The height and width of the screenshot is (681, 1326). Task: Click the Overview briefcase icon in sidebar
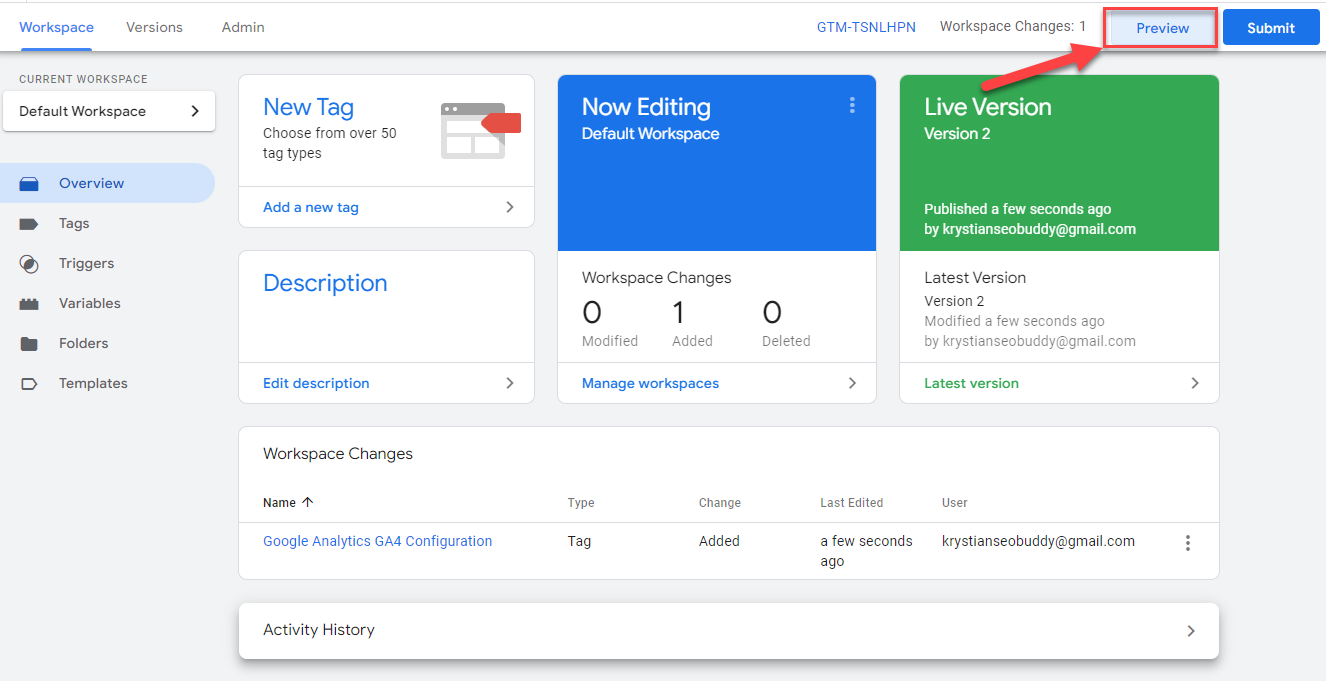(29, 184)
